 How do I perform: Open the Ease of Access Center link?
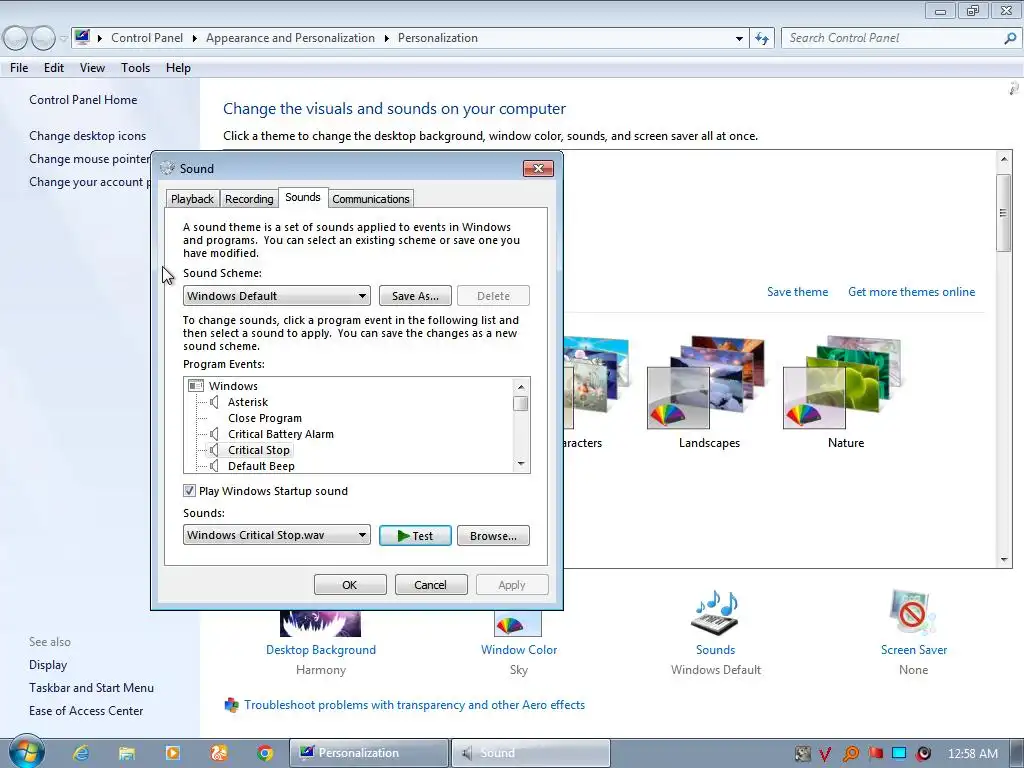[86, 711]
